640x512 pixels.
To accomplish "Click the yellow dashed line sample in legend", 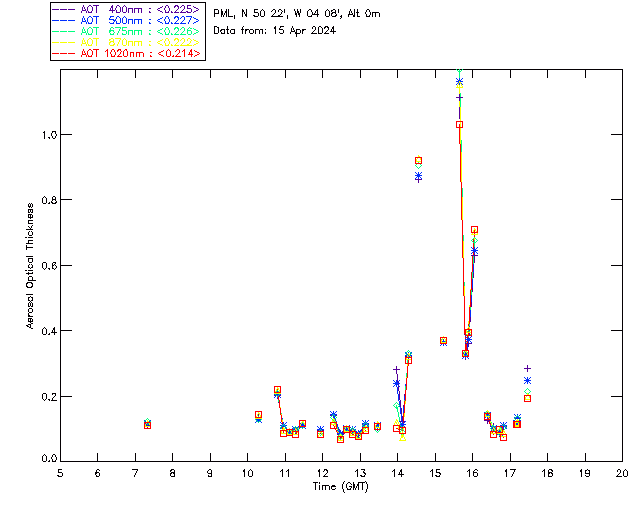I will pyautogui.click(x=64, y=42).
